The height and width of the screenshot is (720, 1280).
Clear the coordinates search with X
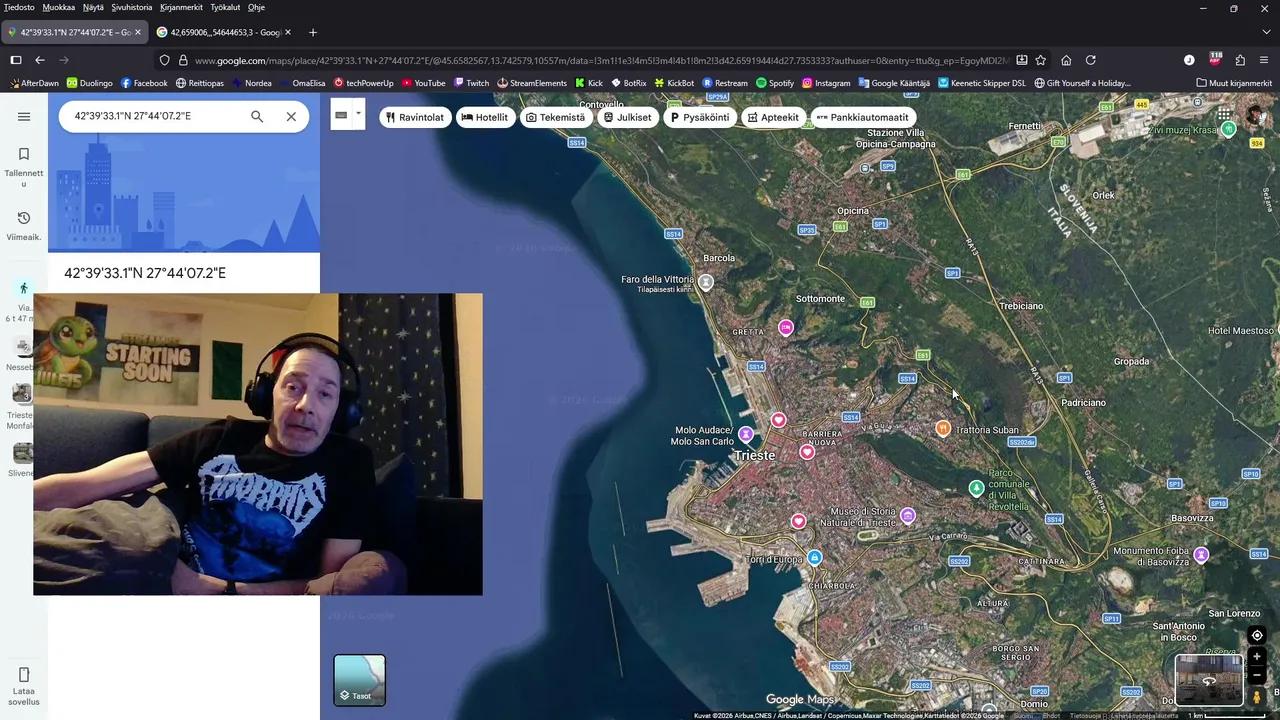(291, 117)
